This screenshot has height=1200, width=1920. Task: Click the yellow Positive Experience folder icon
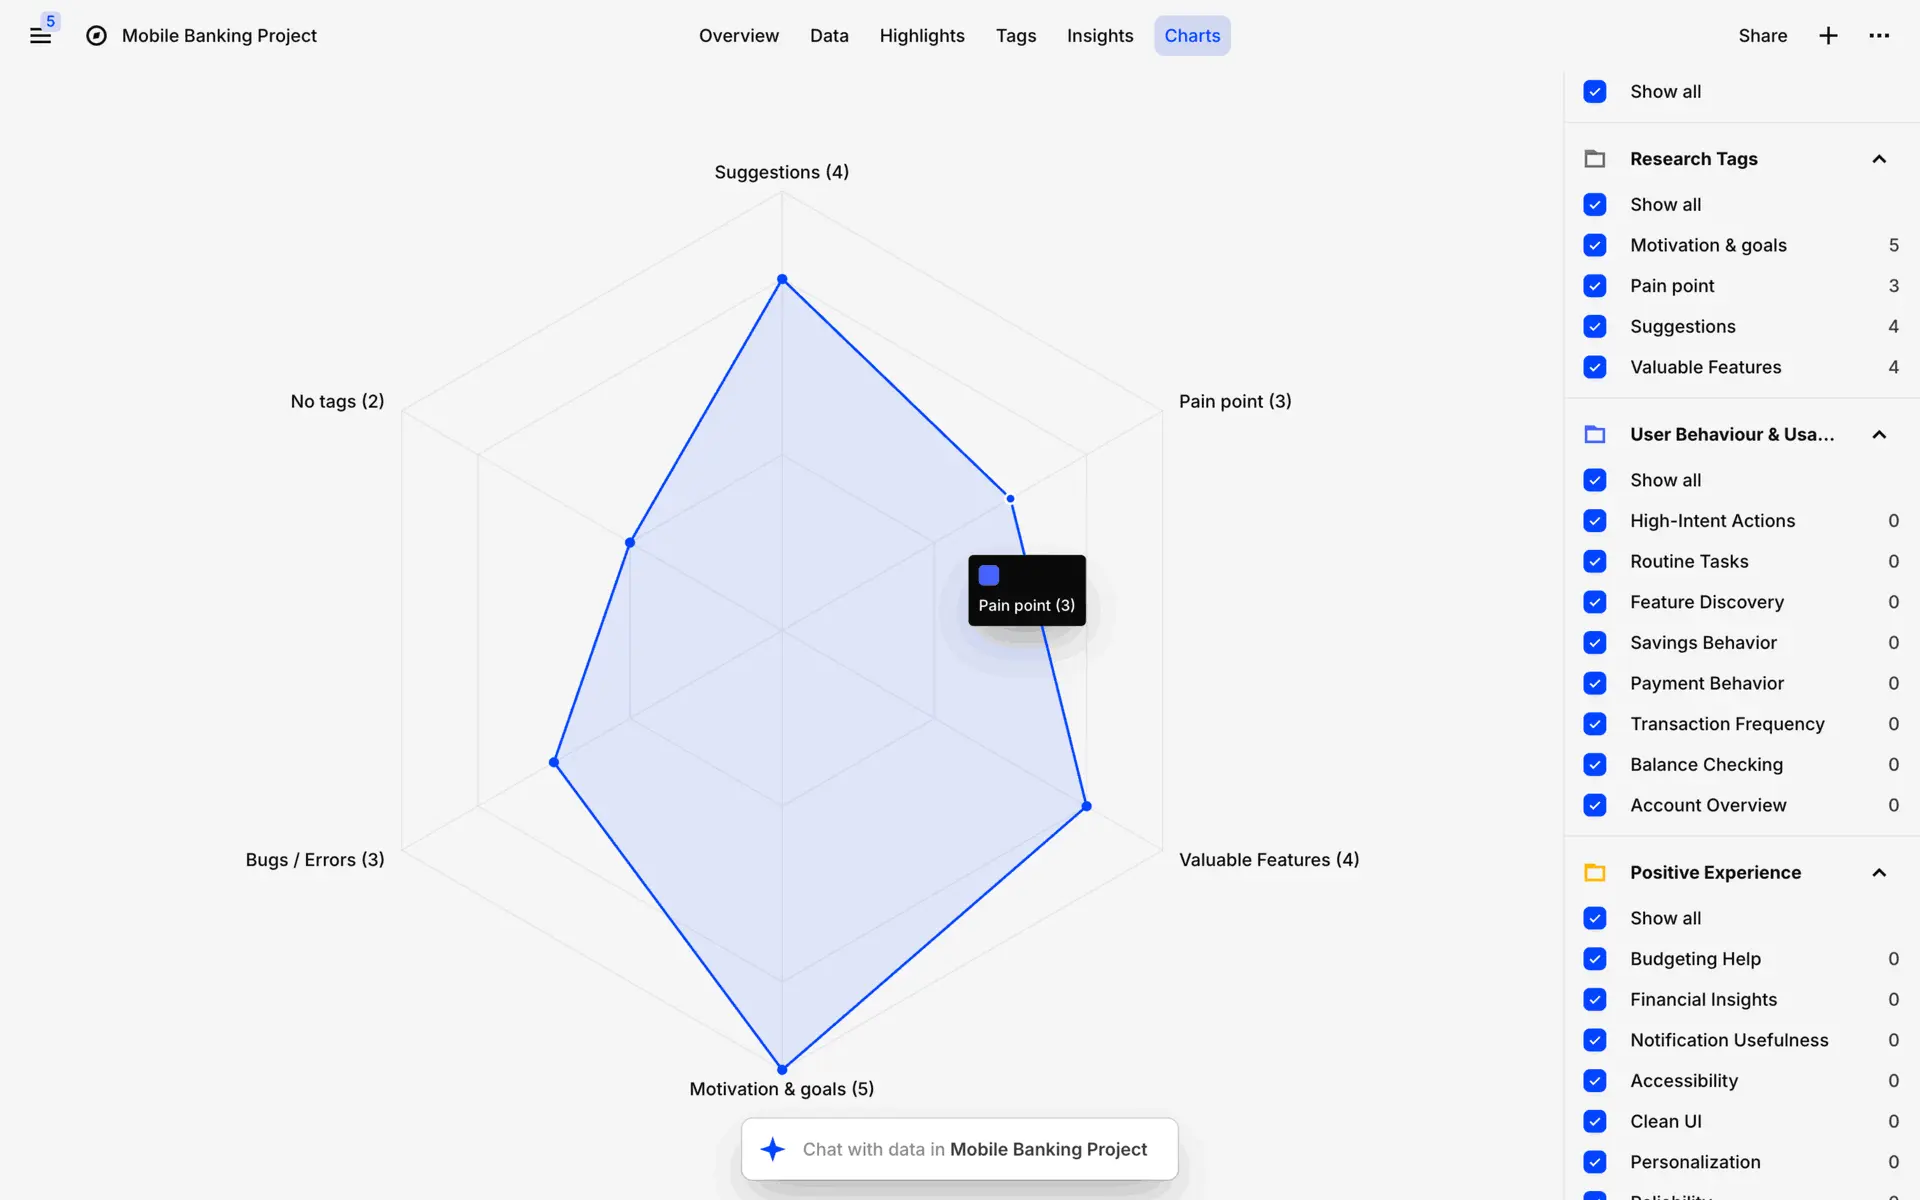[x=1595, y=873]
